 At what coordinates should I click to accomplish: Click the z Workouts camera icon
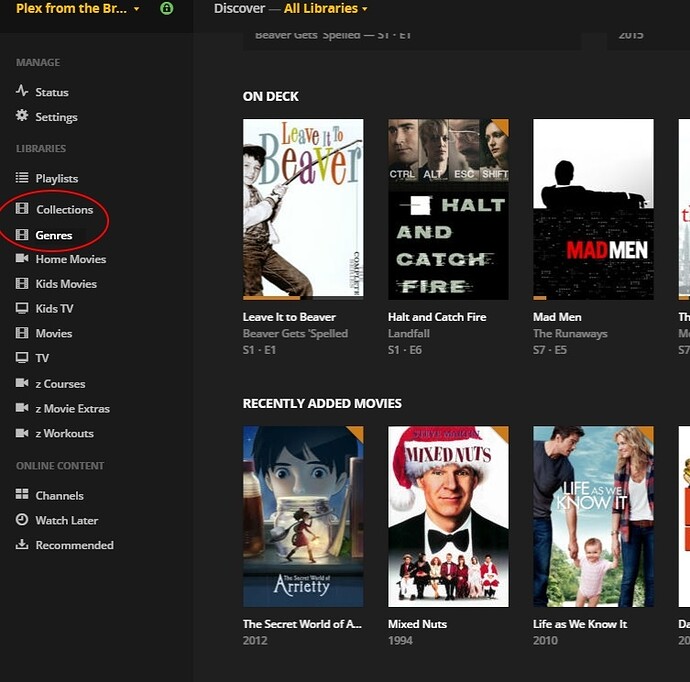point(22,433)
